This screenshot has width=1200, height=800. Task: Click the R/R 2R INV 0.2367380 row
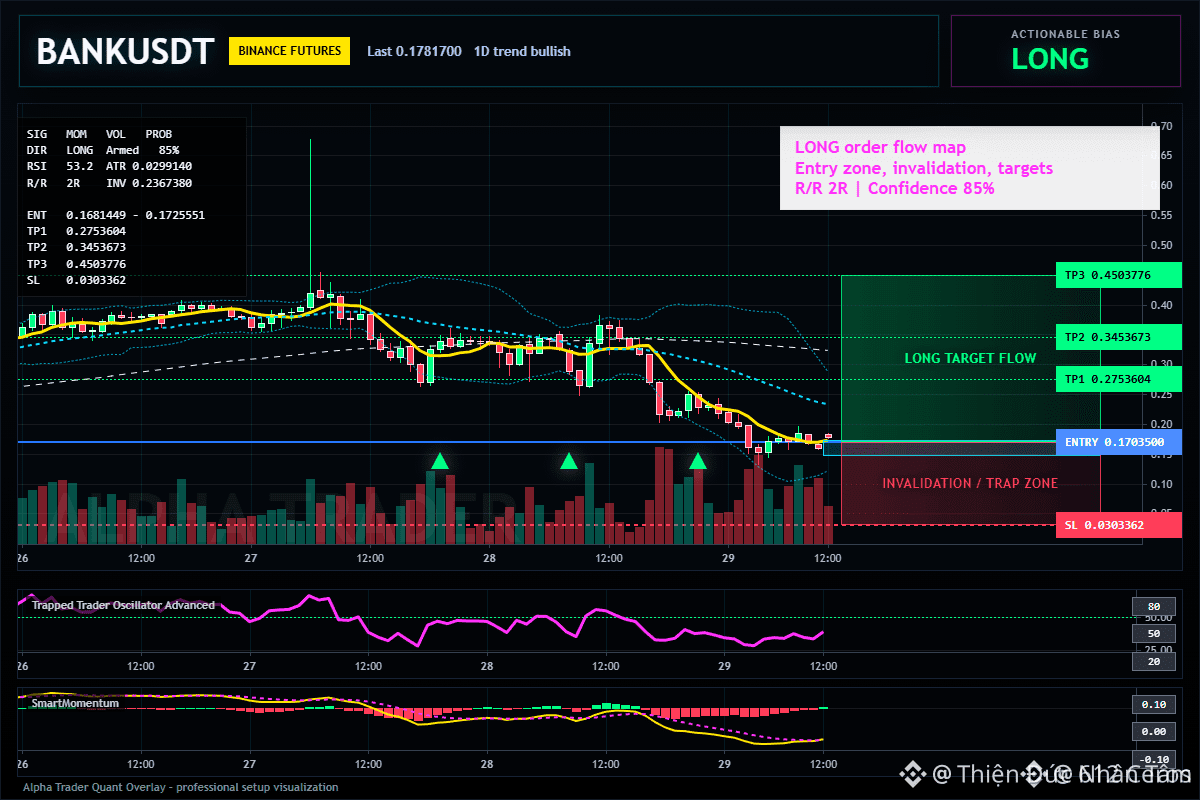(x=109, y=183)
